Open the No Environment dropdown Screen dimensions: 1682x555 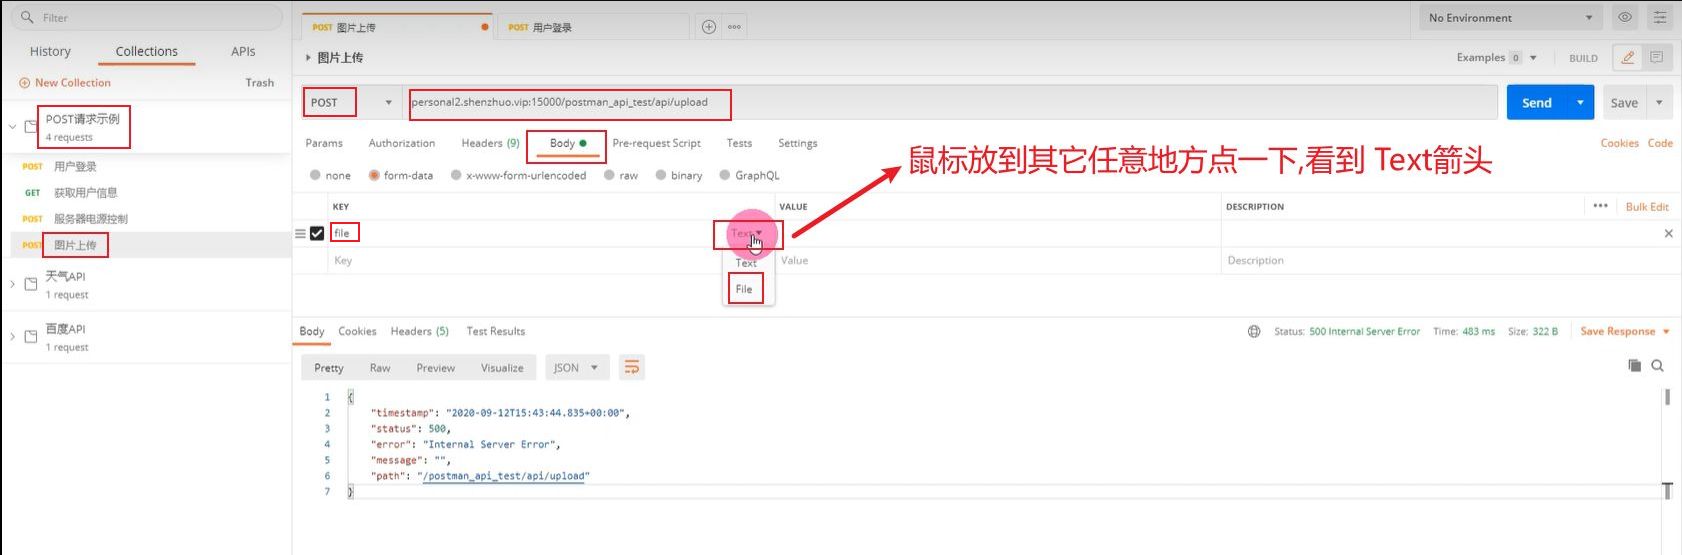coord(1510,18)
